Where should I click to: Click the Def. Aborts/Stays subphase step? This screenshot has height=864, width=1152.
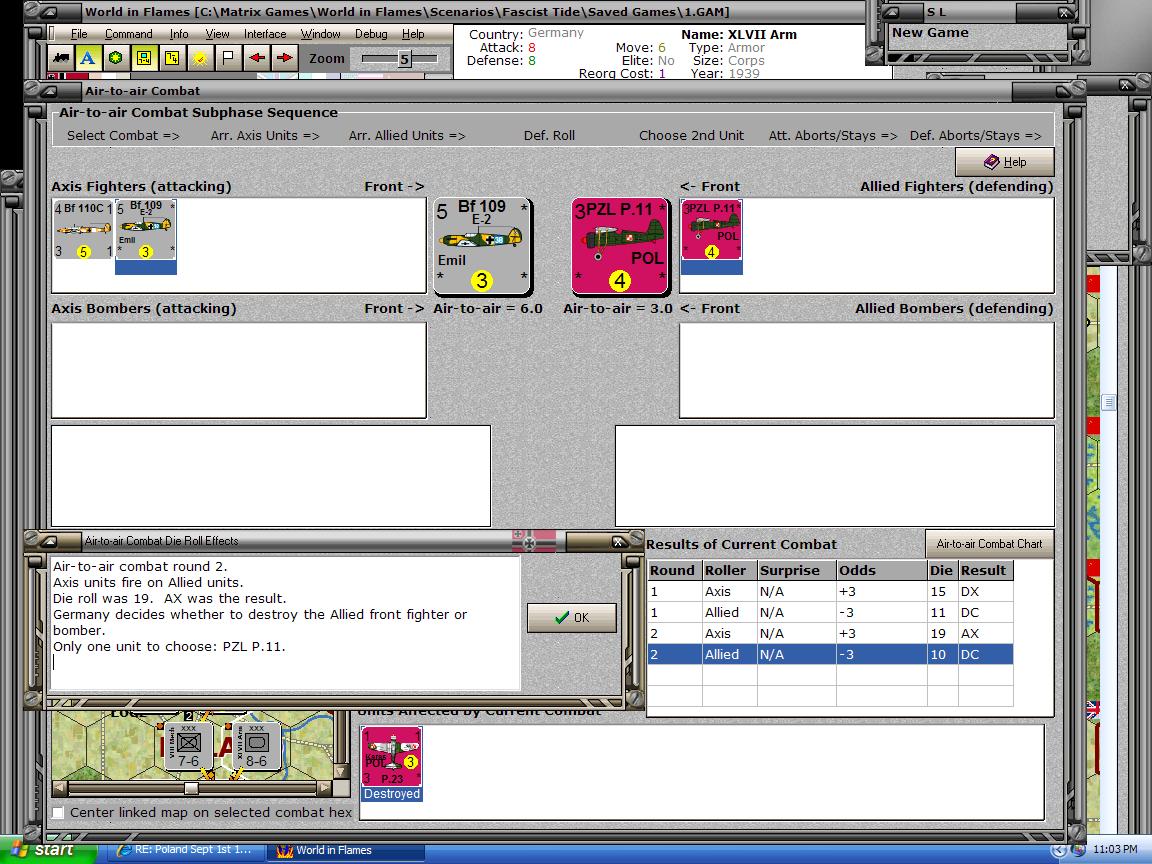(x=976, y=135)
